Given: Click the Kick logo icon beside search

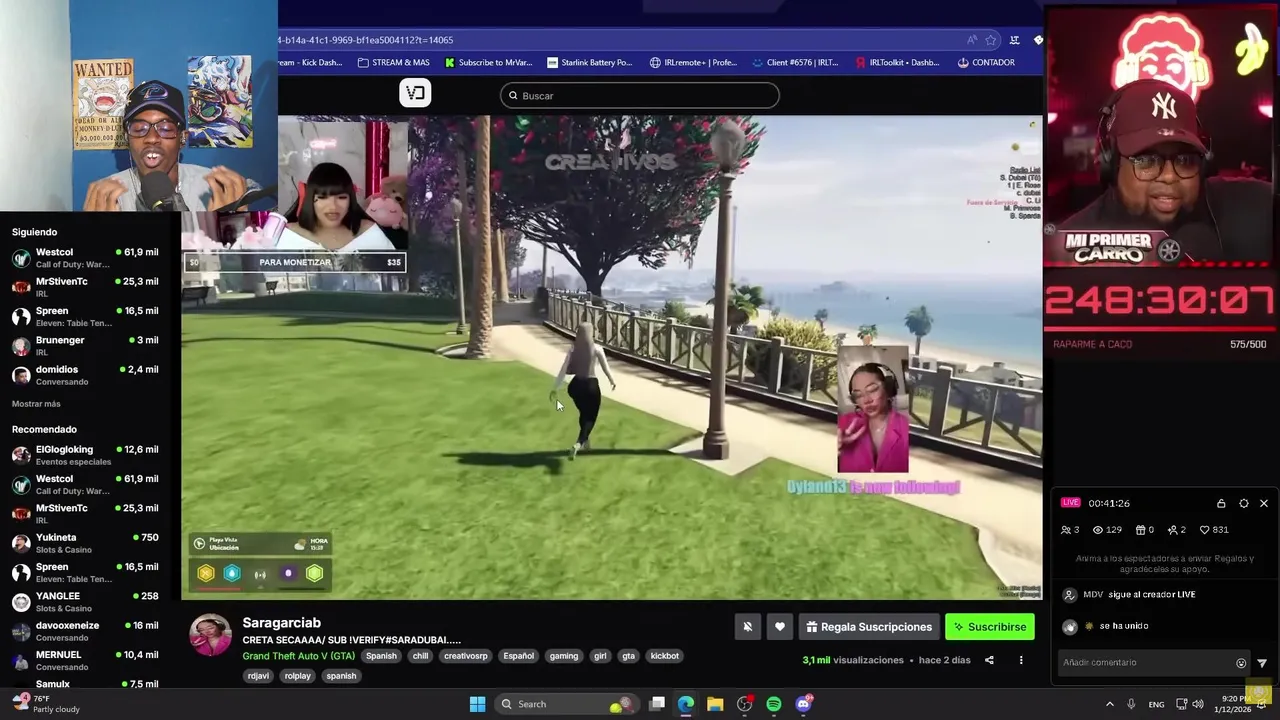Looking at the screenshot, I should point(415,93).
